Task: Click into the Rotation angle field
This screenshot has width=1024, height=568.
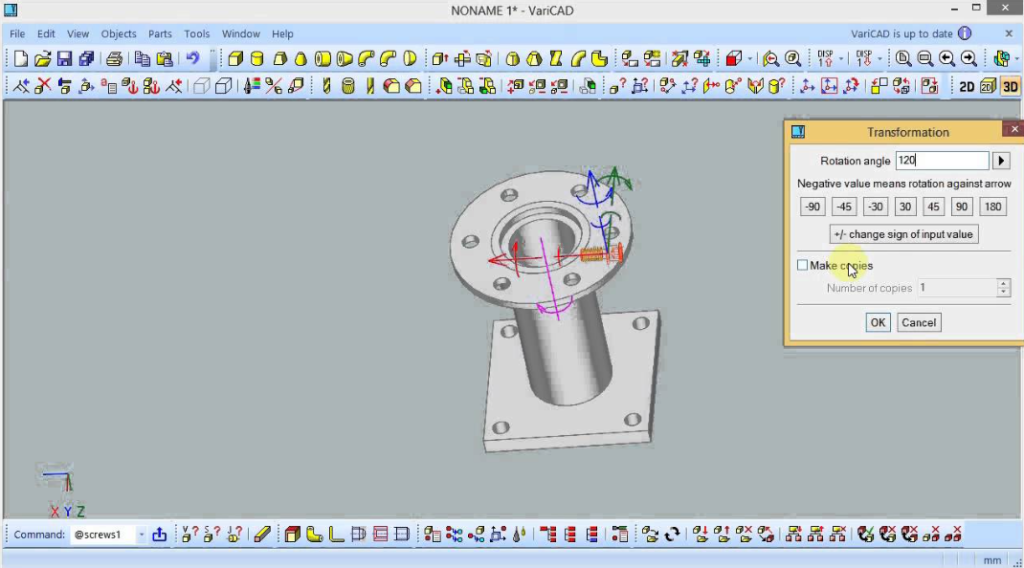Action: pyautogui.click(x=942, y=161)
